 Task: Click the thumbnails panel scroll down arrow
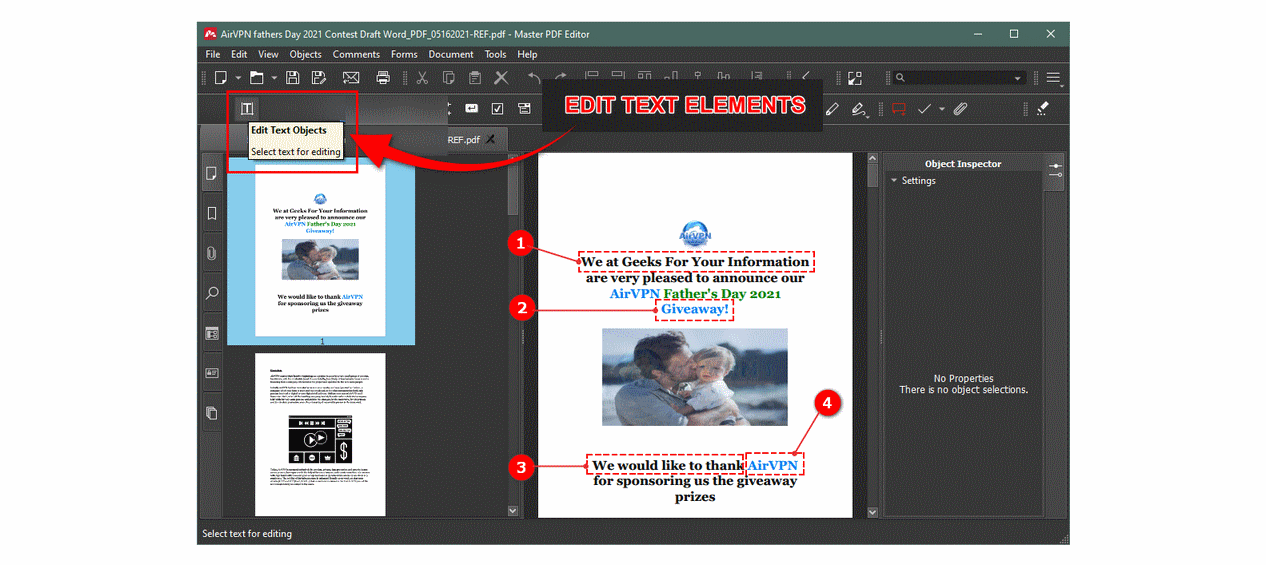(513, 511)
